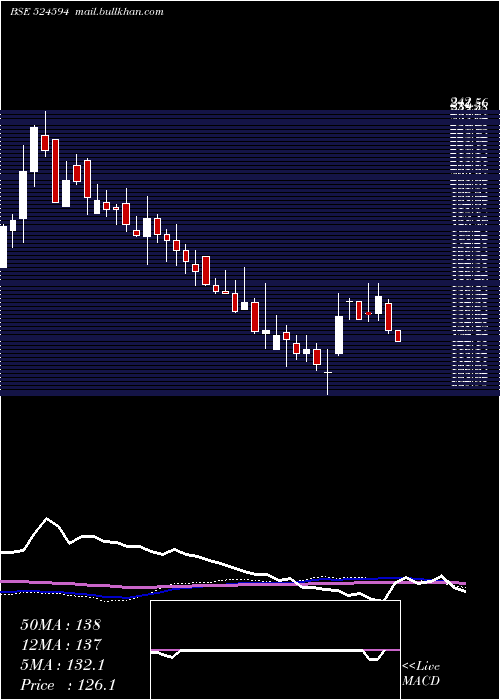Select the 5MA : 132.1 reading
Image resolution: width=500 pixels, height=700 pixels.
[62, 665]
